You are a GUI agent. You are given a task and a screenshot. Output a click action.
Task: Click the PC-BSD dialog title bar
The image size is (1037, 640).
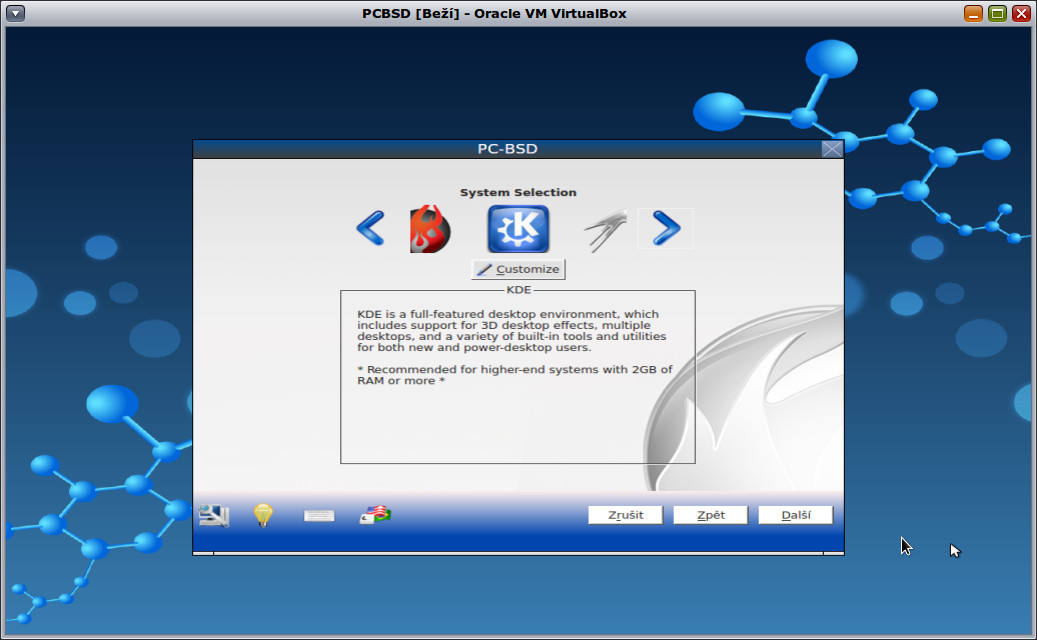[x=508, y=148]
